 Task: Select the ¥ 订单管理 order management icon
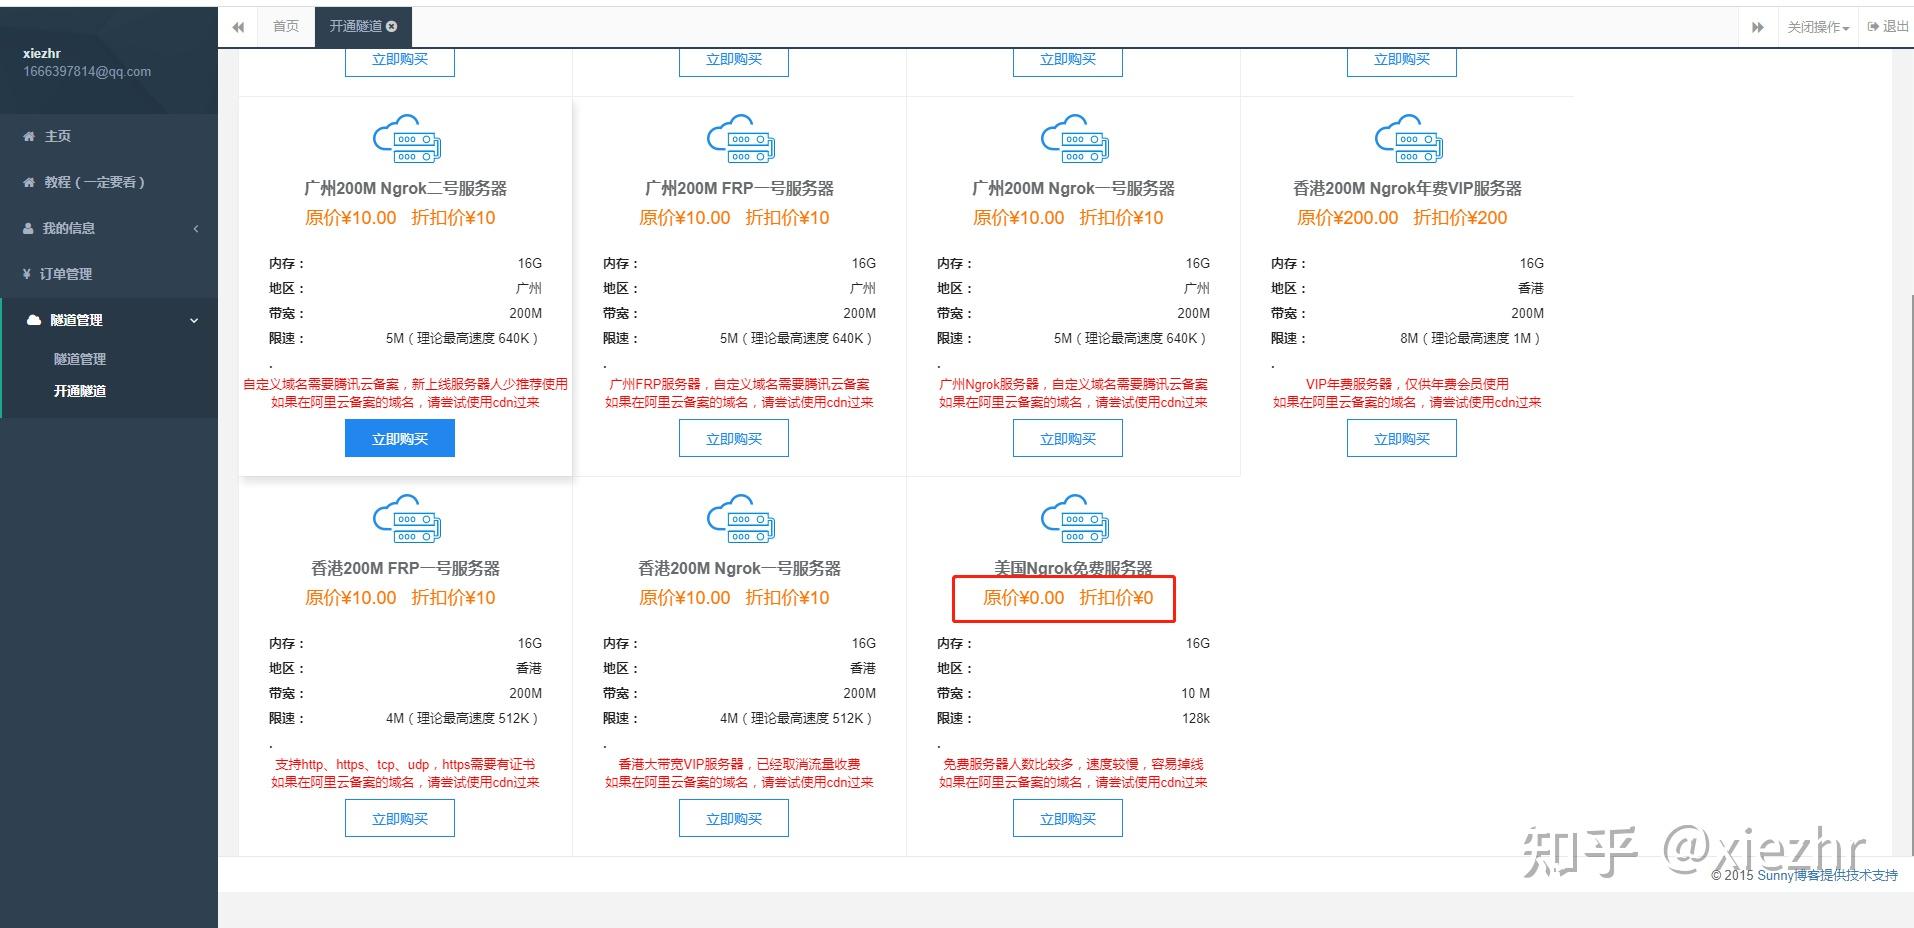pos(27,273)
